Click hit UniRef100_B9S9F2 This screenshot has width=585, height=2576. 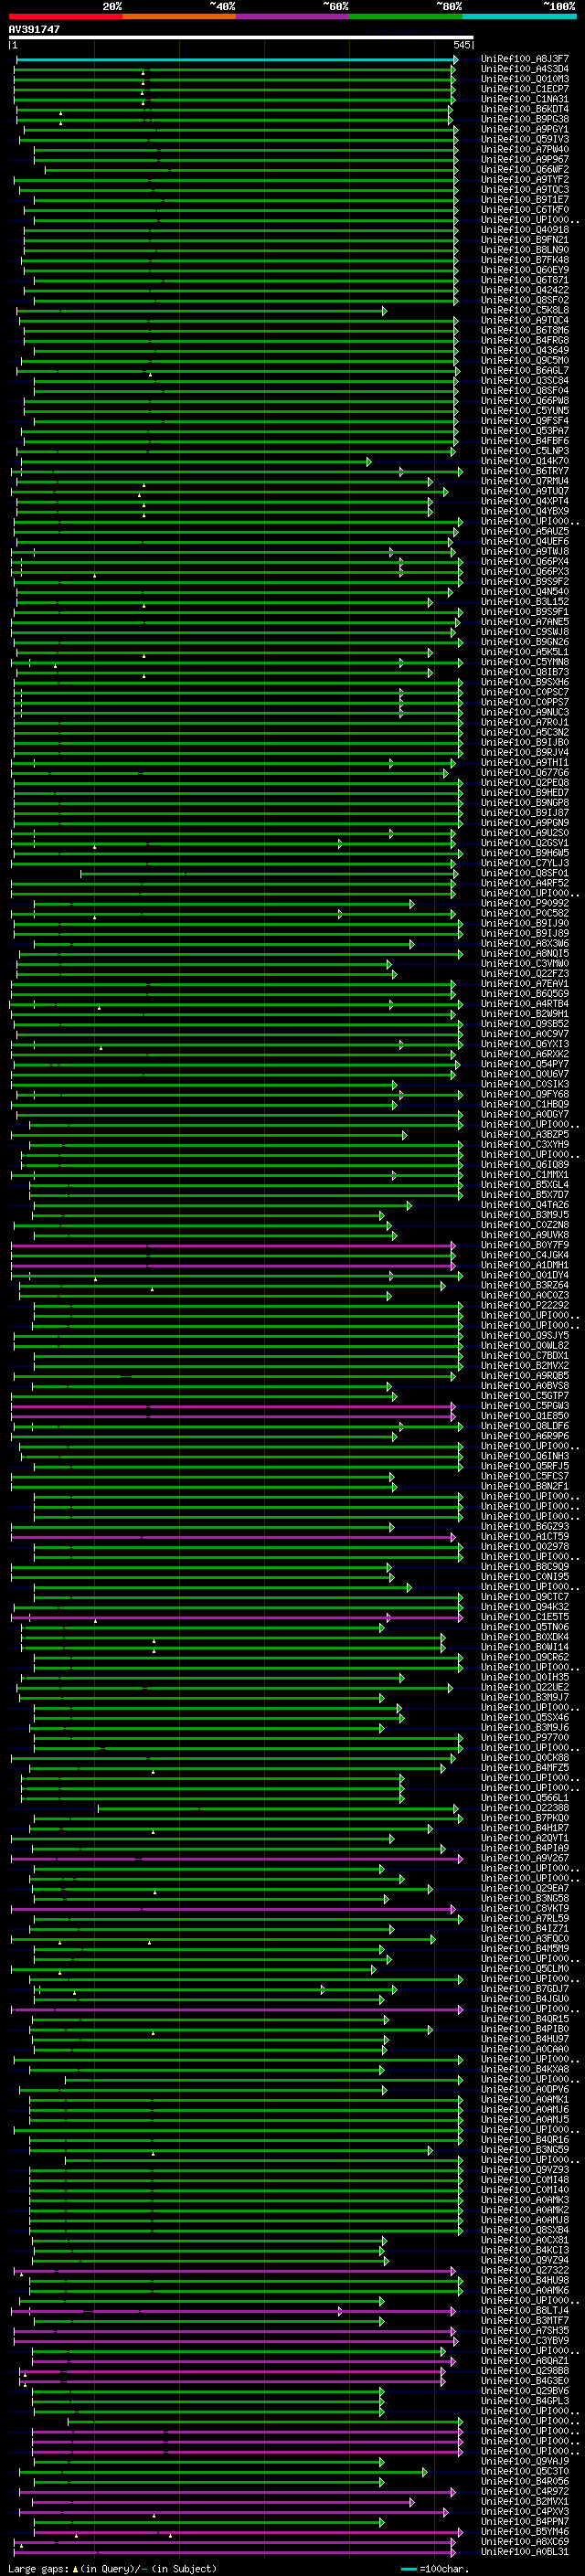point(524,581)
